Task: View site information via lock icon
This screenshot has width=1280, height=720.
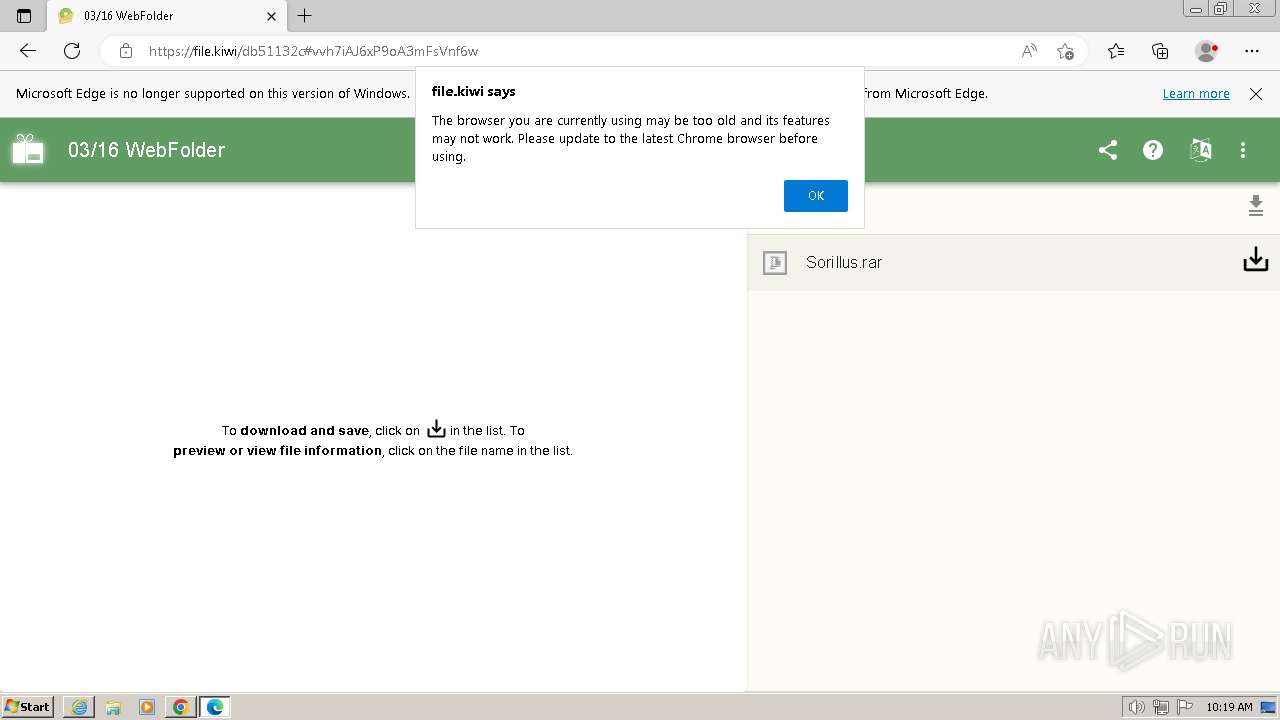Action: (x=125, y=51)
